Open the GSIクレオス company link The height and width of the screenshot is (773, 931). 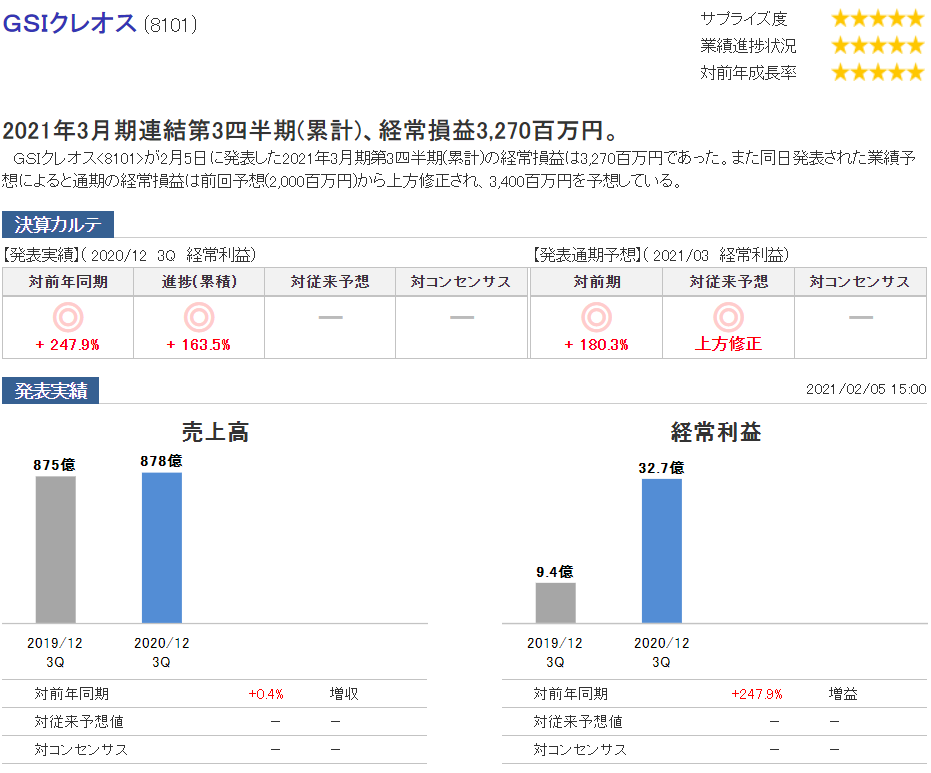(x=69, y=23)
